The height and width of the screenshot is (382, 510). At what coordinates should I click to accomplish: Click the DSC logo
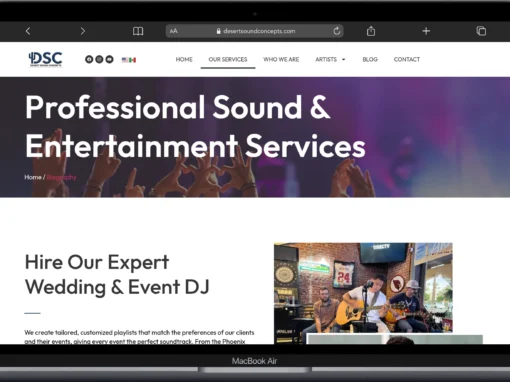coord(45,59)
